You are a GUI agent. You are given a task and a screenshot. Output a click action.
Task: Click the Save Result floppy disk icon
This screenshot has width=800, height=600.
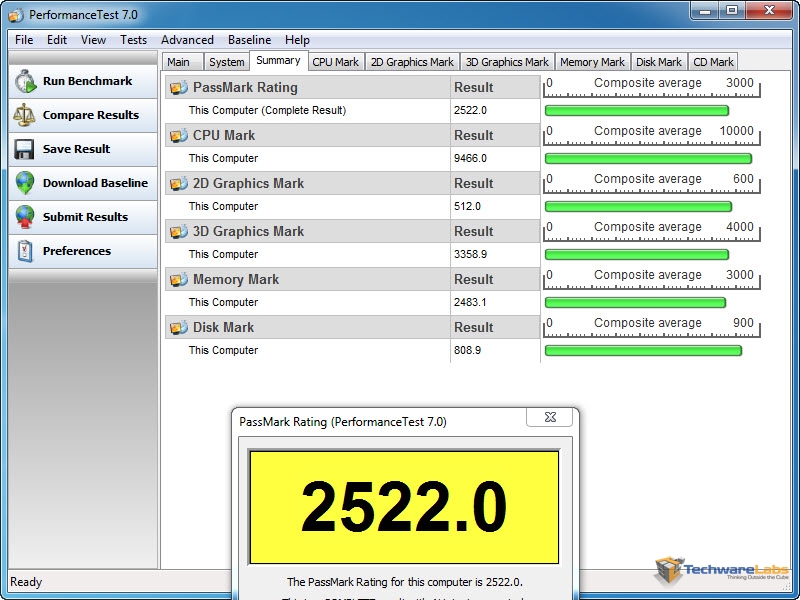(x=24, y=149)
